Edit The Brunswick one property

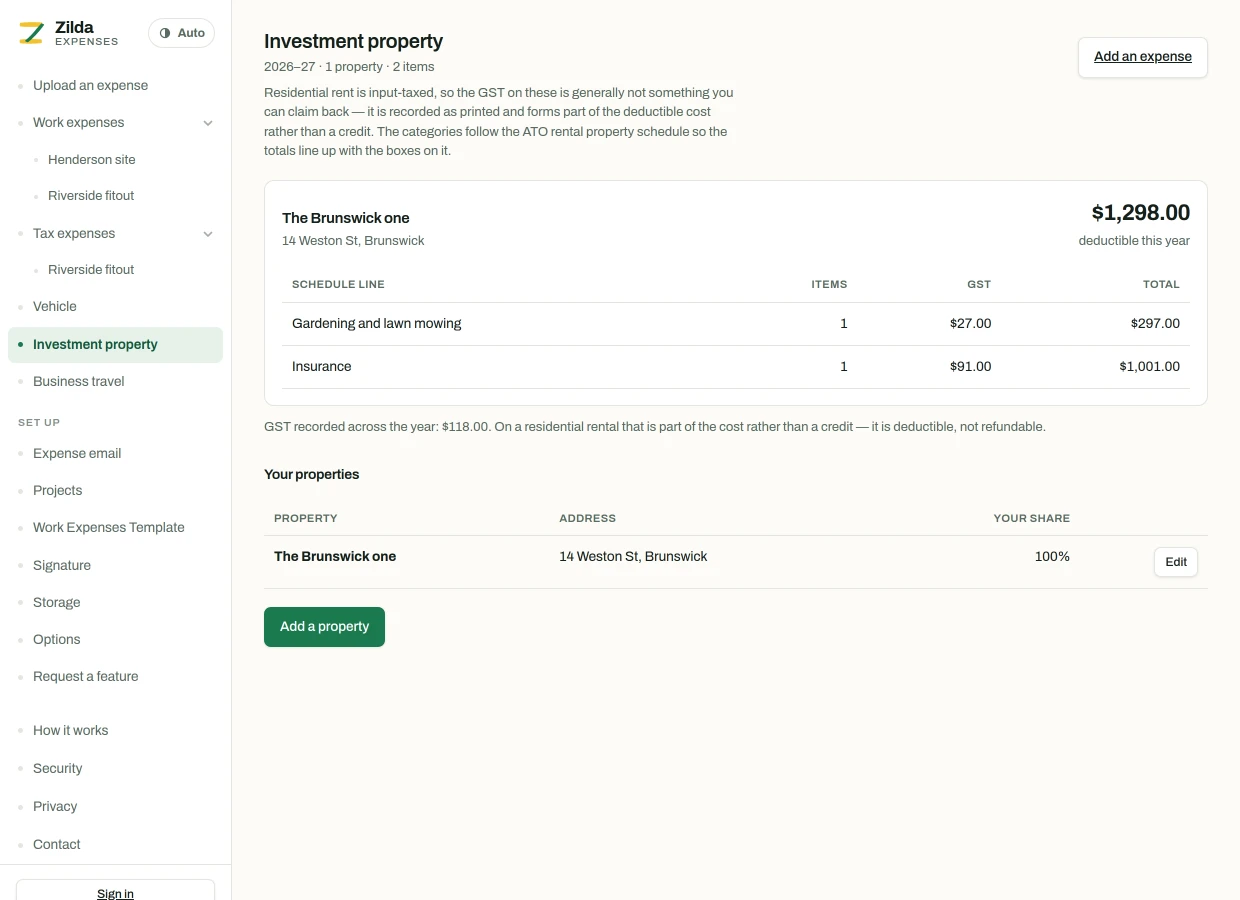coord(1175,562)
